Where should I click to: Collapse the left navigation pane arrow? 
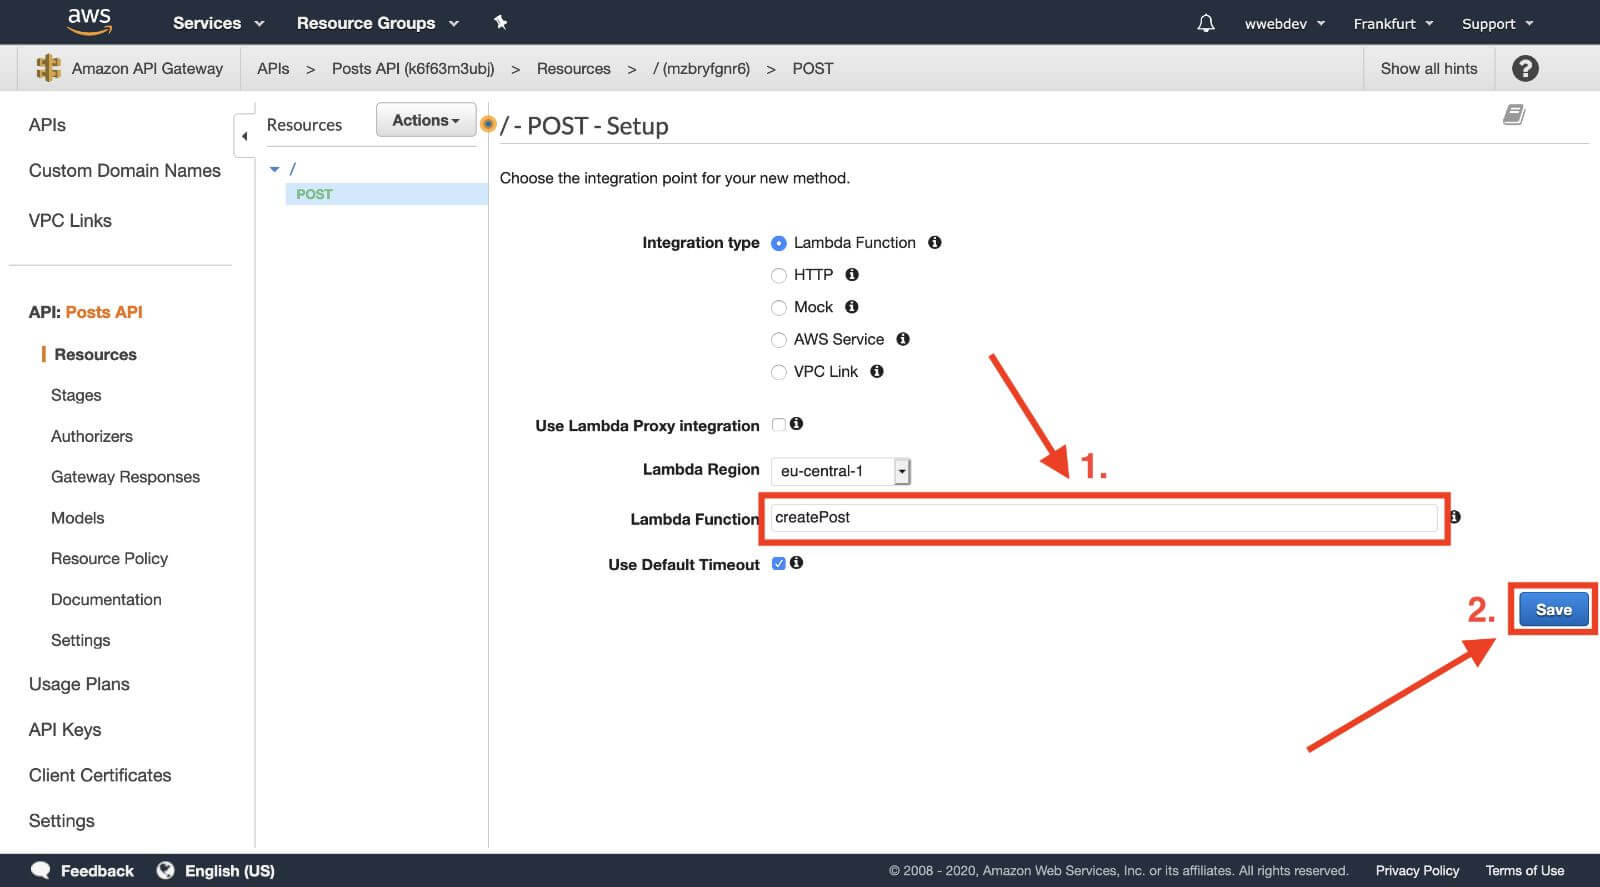tap(244, 136)
